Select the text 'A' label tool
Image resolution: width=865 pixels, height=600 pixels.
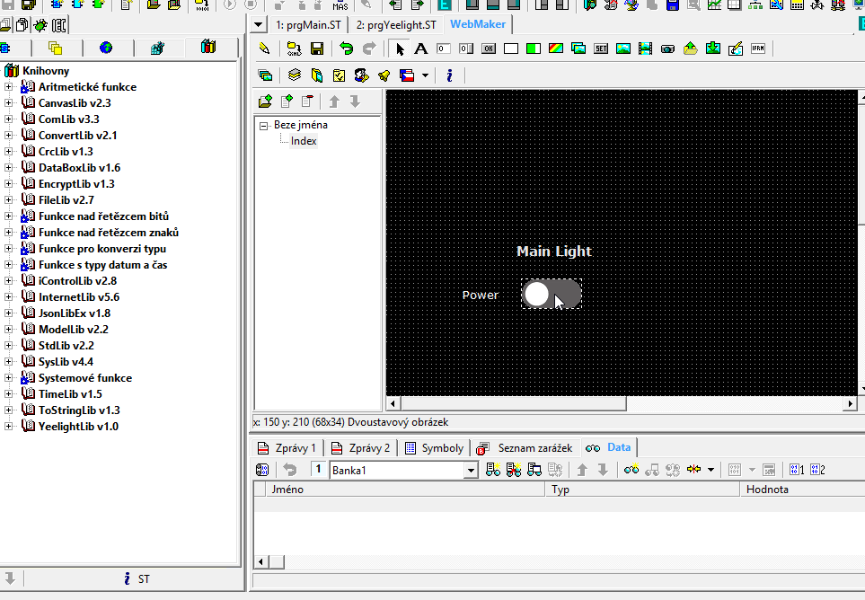[421, 49]
